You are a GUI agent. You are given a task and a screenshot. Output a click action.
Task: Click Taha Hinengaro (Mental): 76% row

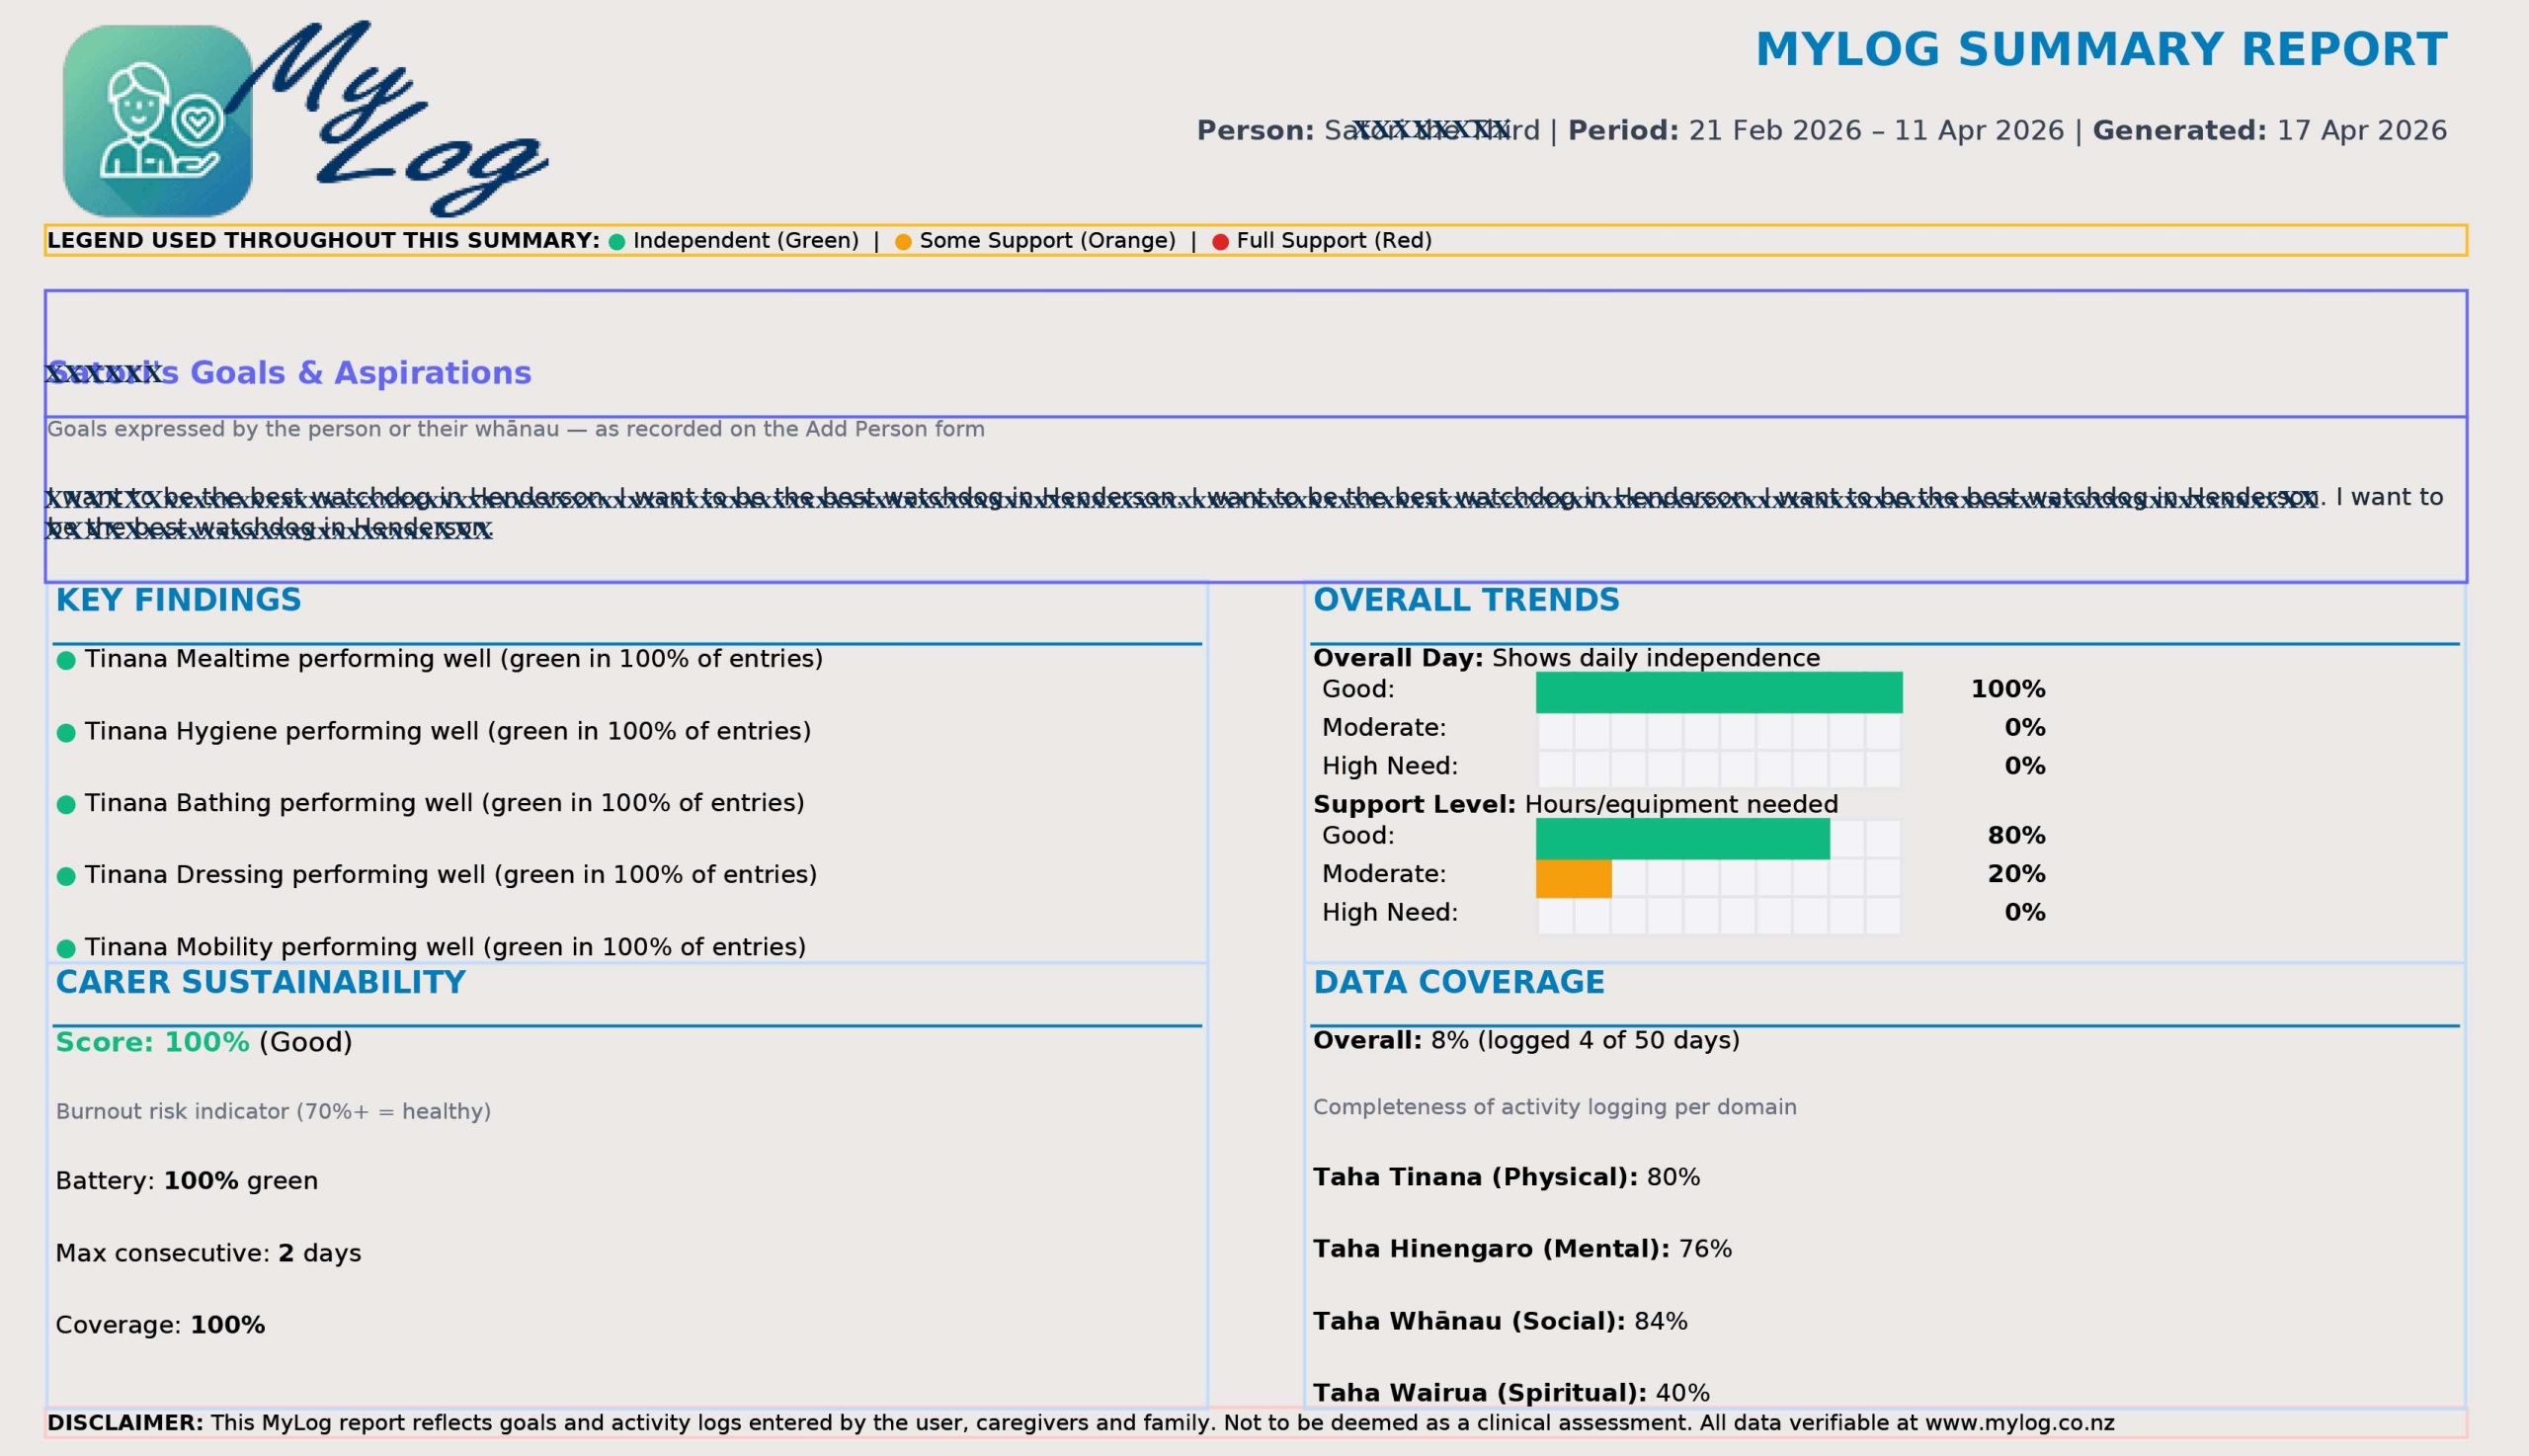coord(1523,1249)
